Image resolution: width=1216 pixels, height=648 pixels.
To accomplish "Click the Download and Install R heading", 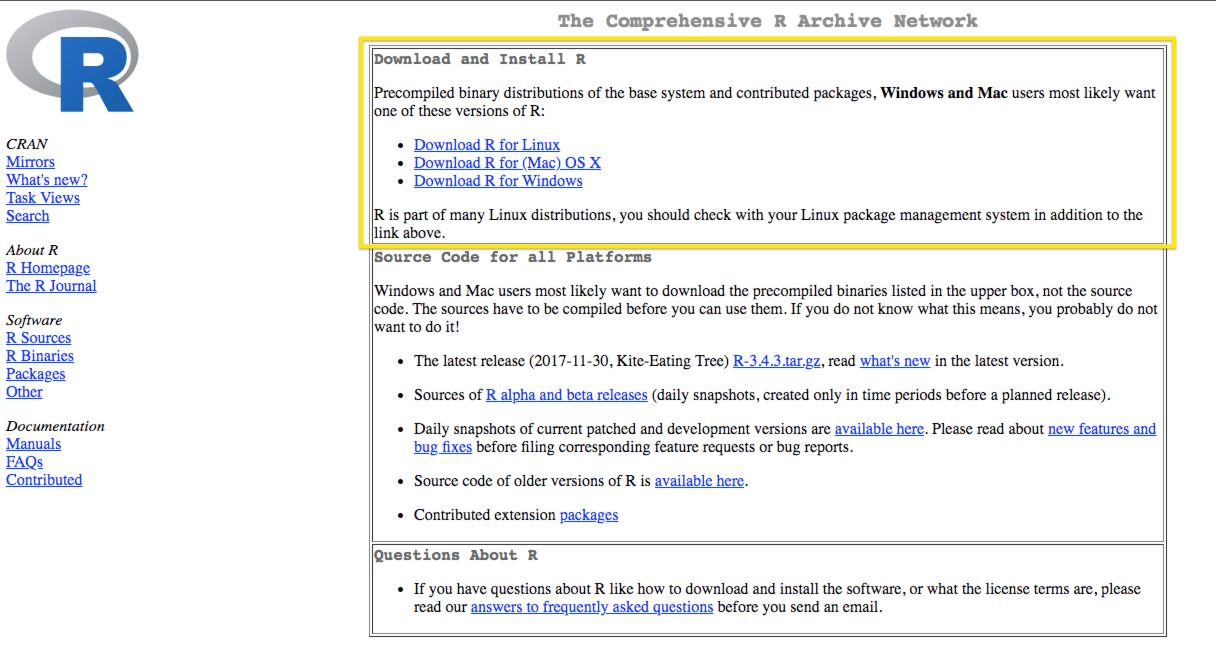I will pyautogui.click(x=480, y=59).
